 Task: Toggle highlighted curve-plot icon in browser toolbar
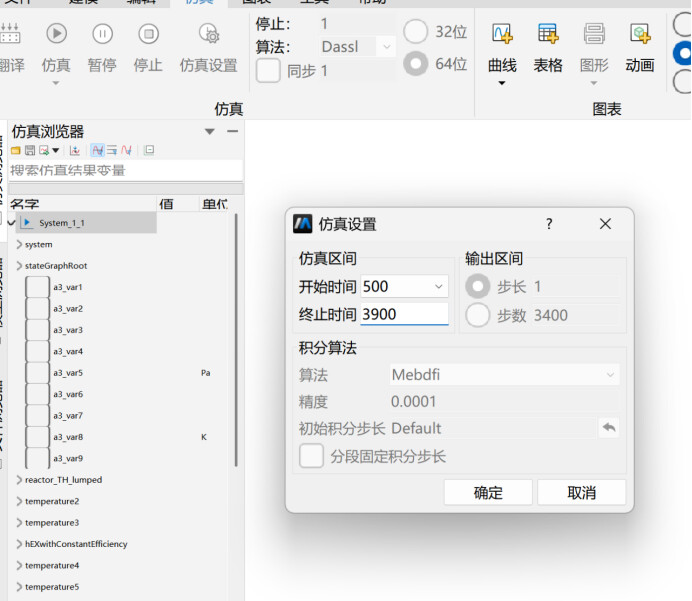(98, 150)
